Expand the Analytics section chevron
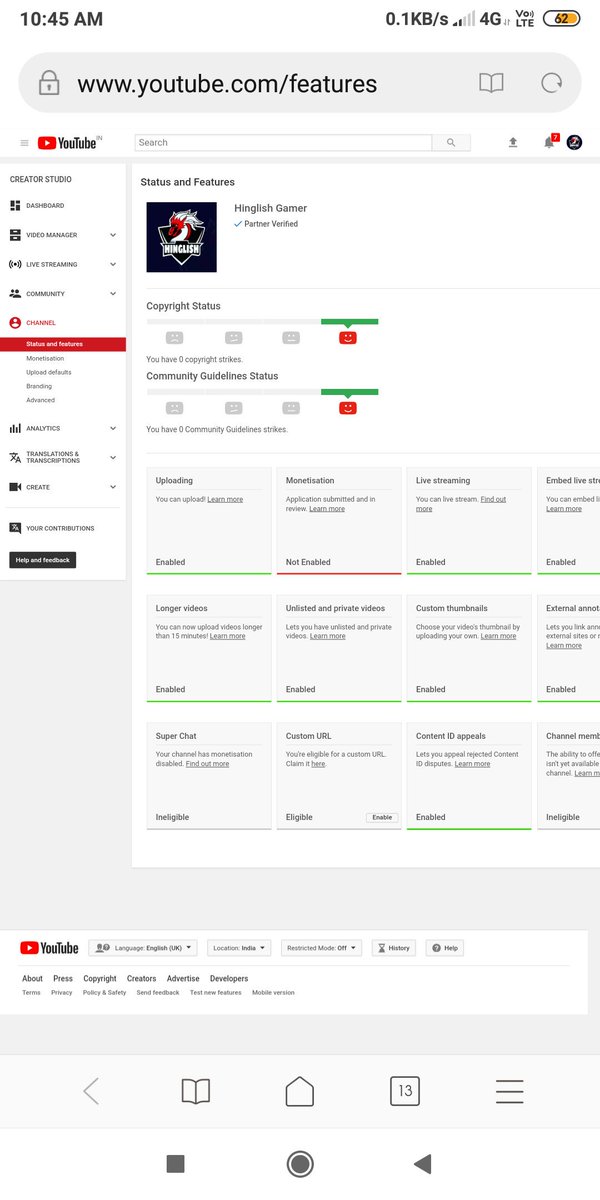 pos(113,428)
